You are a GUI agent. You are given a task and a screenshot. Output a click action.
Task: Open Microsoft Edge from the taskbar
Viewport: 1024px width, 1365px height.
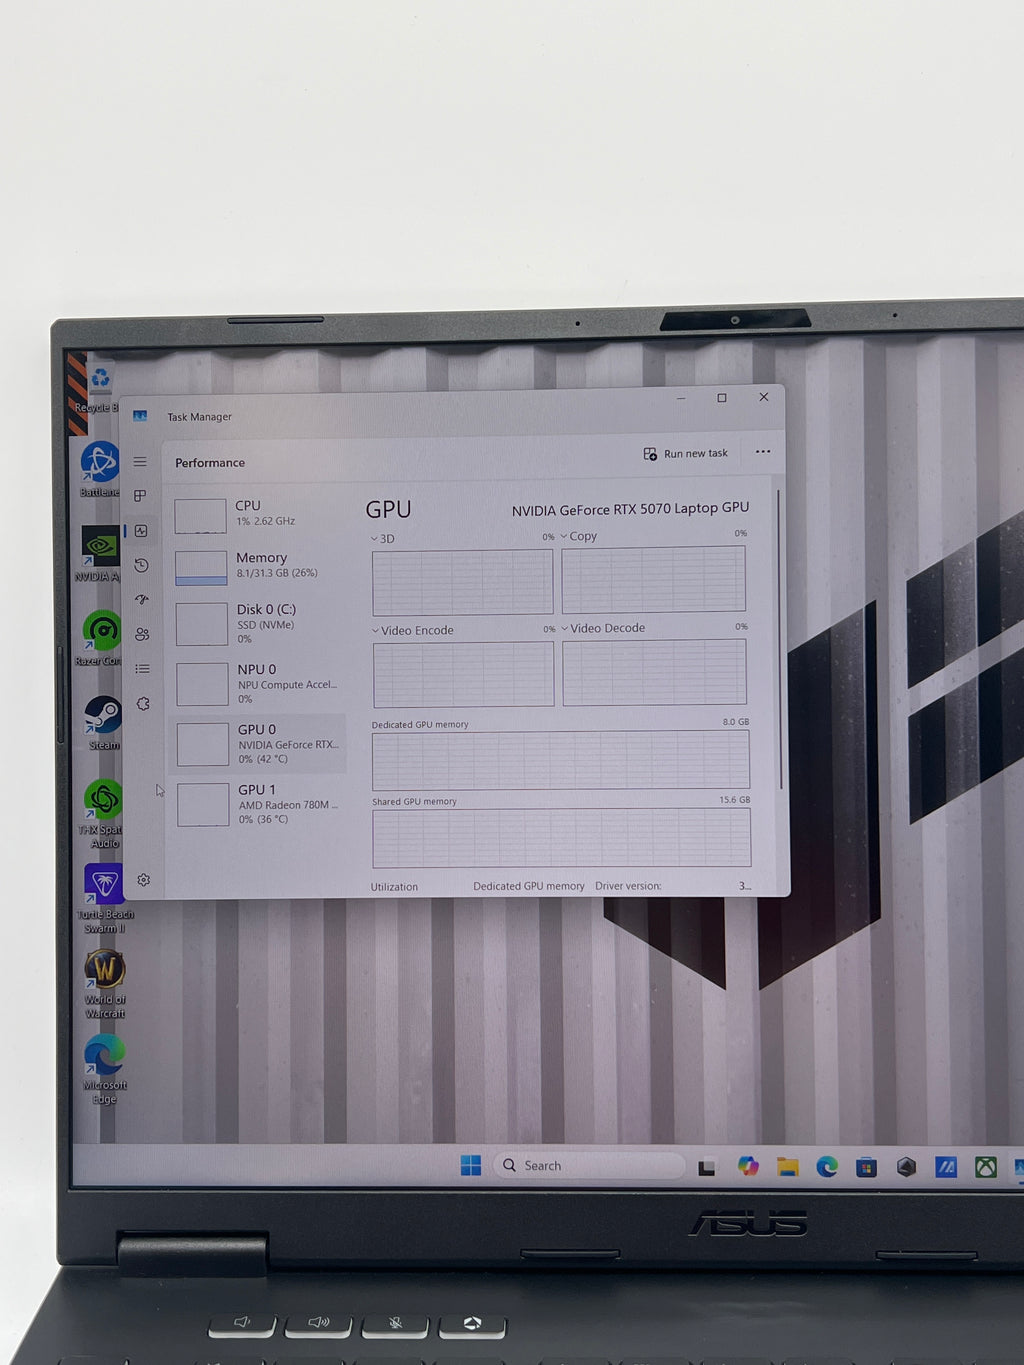click(827, 1167)
